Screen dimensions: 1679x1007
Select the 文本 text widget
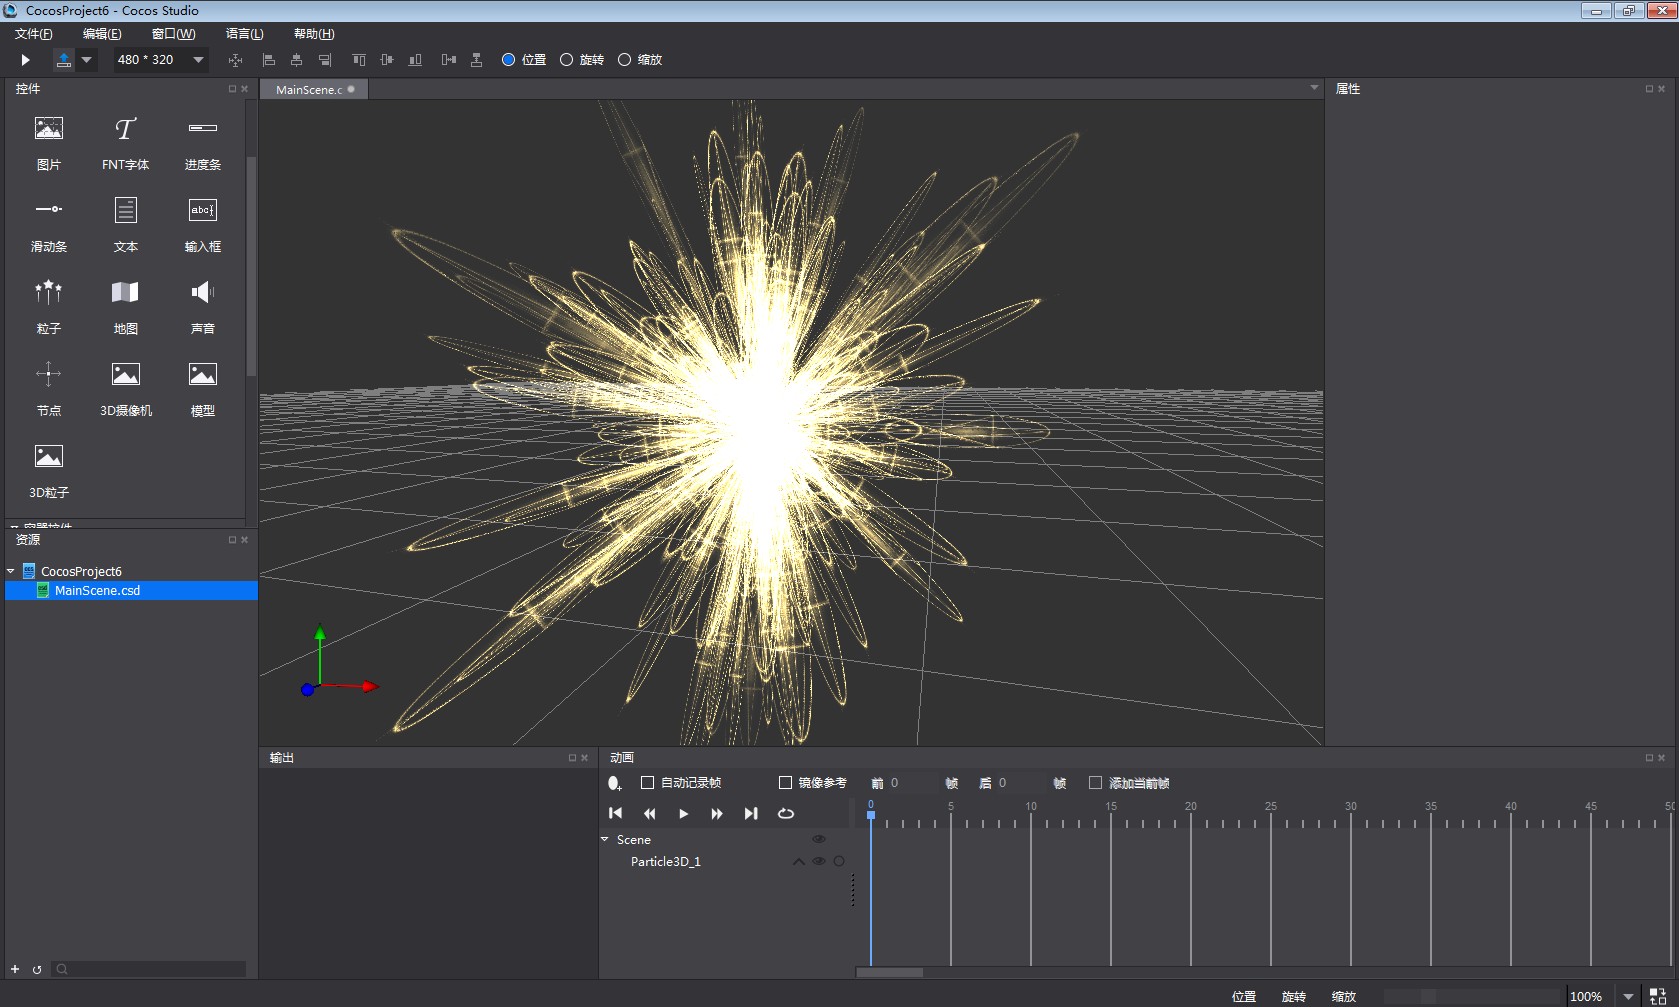[125, 225]
